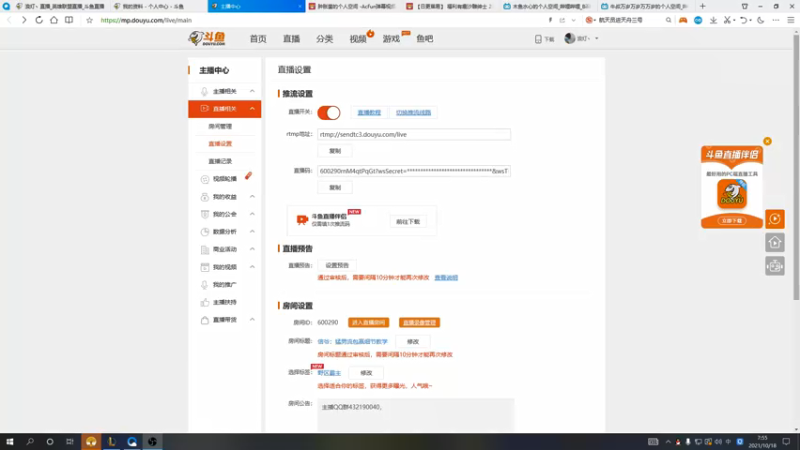Collapse the orange highlighted sidebar section chevron
This screenshot has height=450, width=800.
[252, 109]
